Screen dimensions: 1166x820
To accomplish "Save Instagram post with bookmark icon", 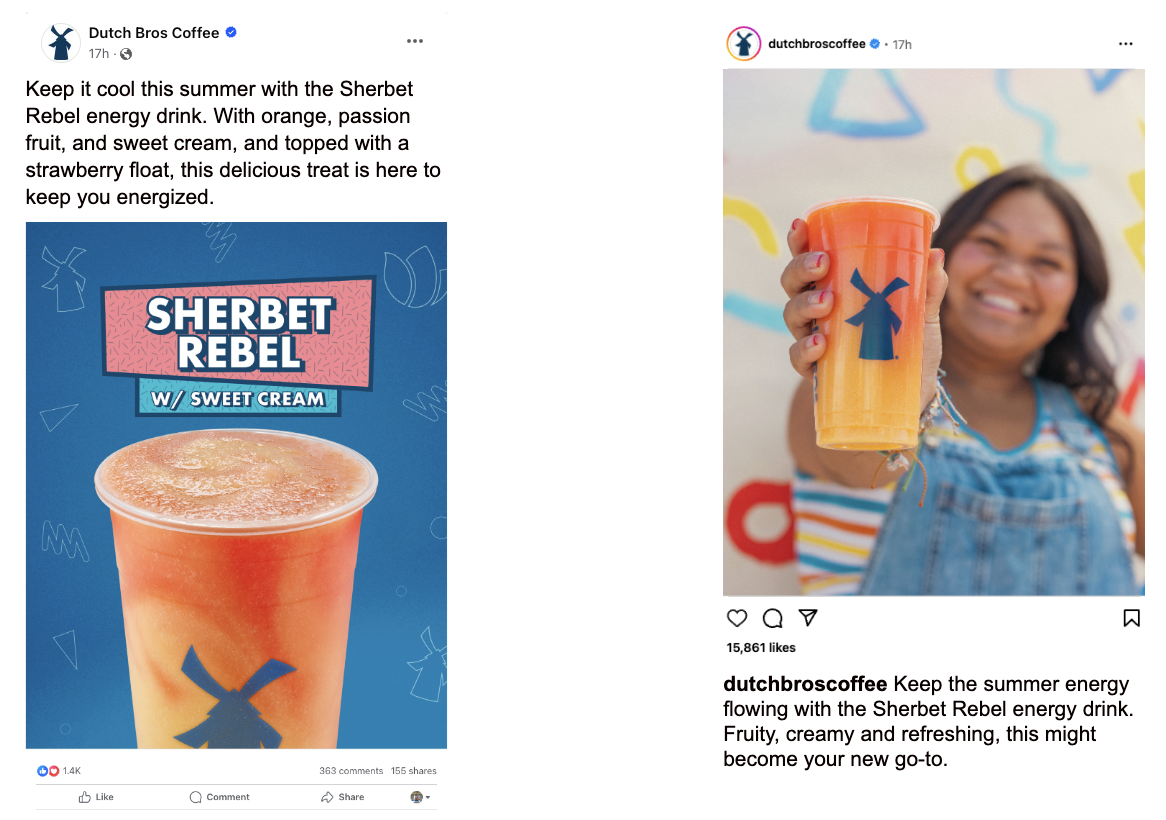I will pyautogui.click(x=1131, y=618).
